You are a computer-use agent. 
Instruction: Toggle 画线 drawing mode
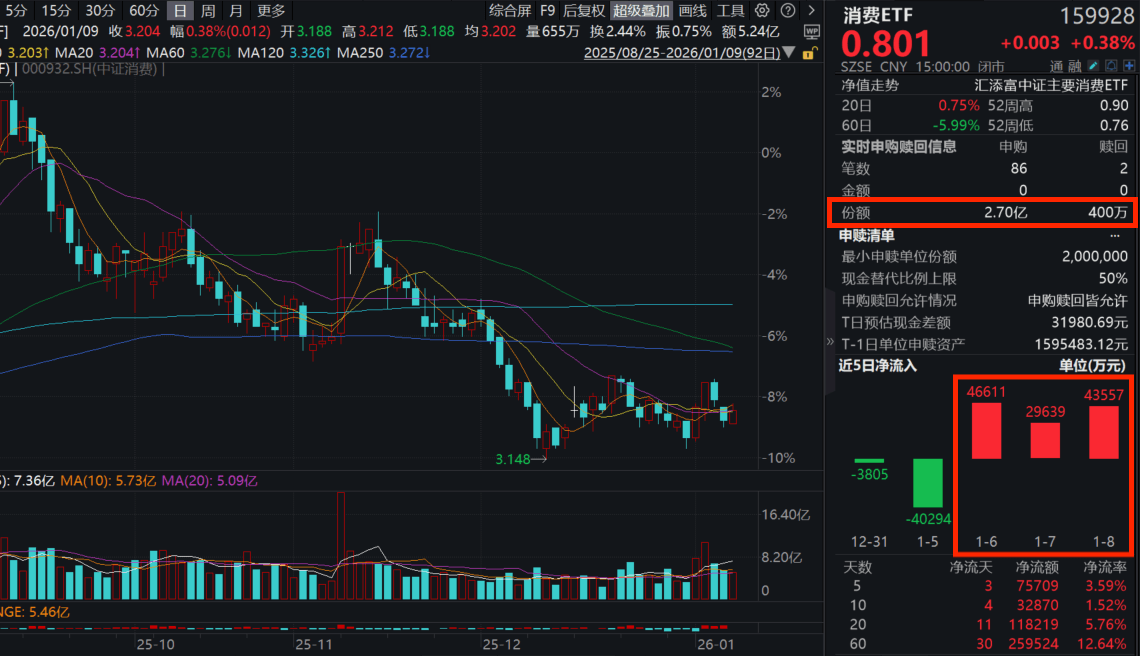point(692,11)
